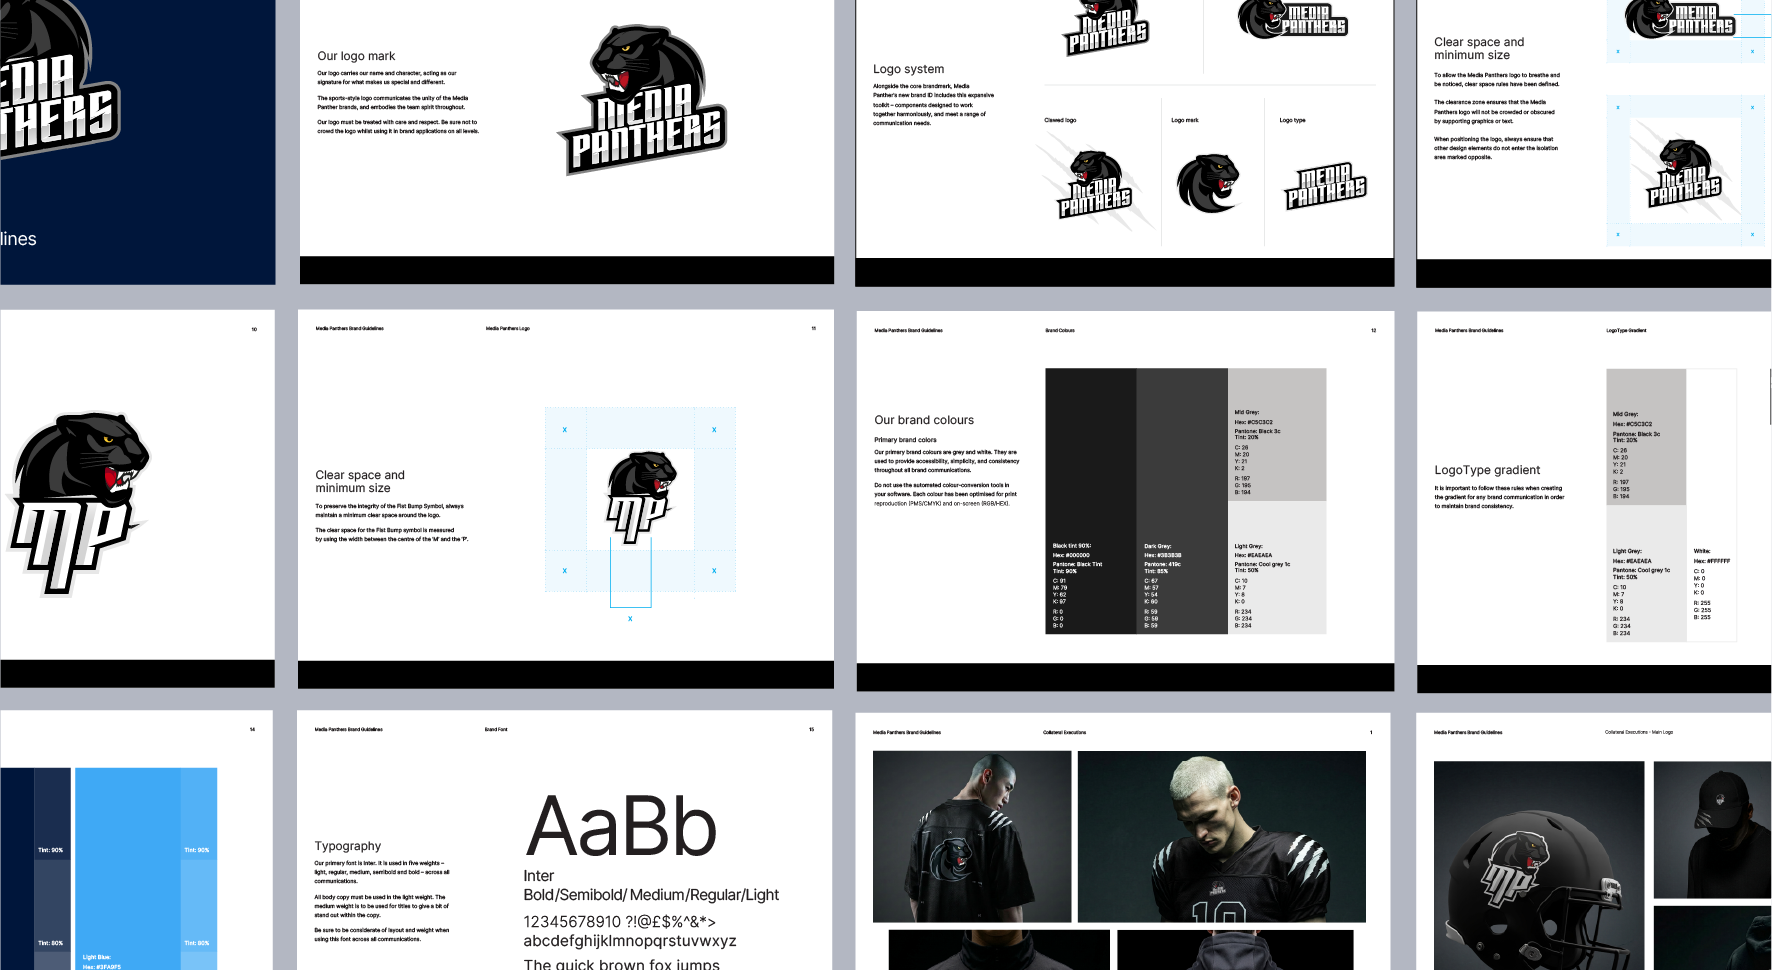1773x970 pixels.
Task: Pick the Light Grey swatch on the Brand Colours page
Action: (1277, 568)
